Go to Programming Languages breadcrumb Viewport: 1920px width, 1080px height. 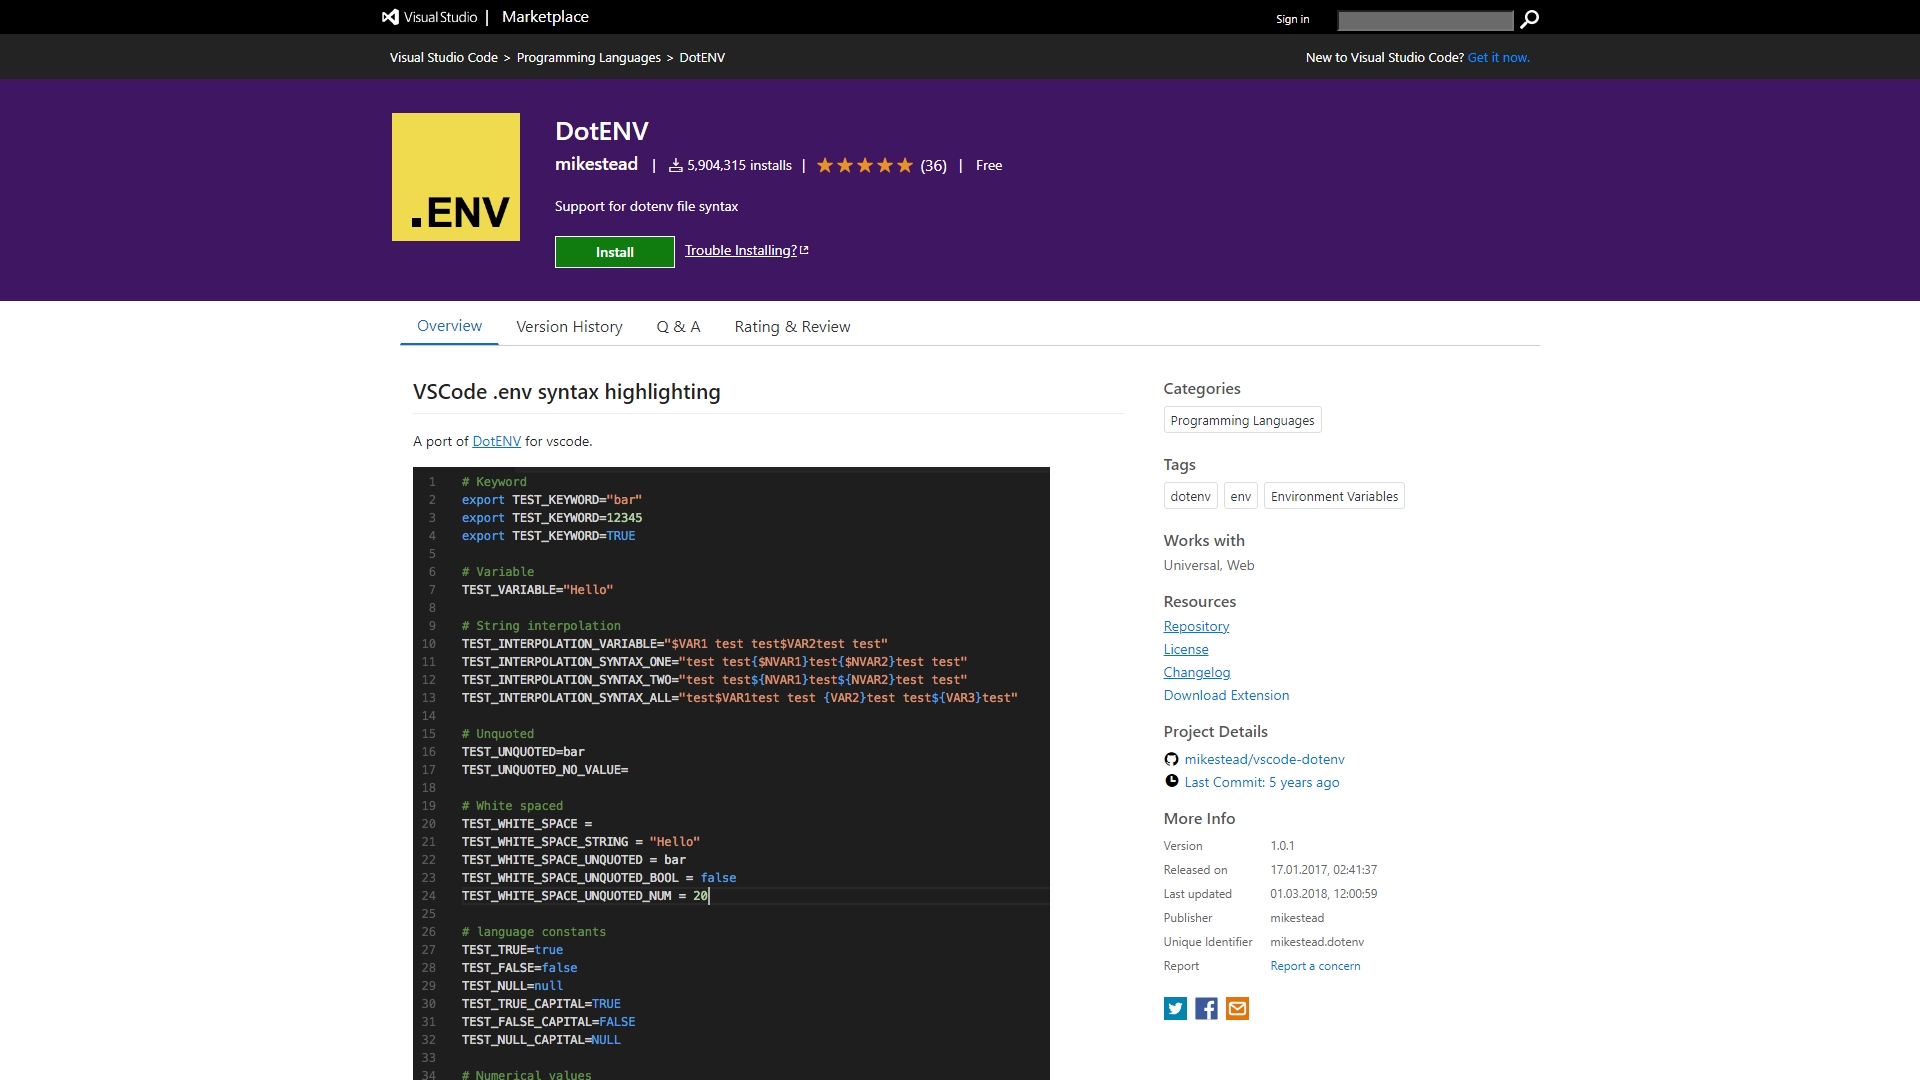point(589,57)
